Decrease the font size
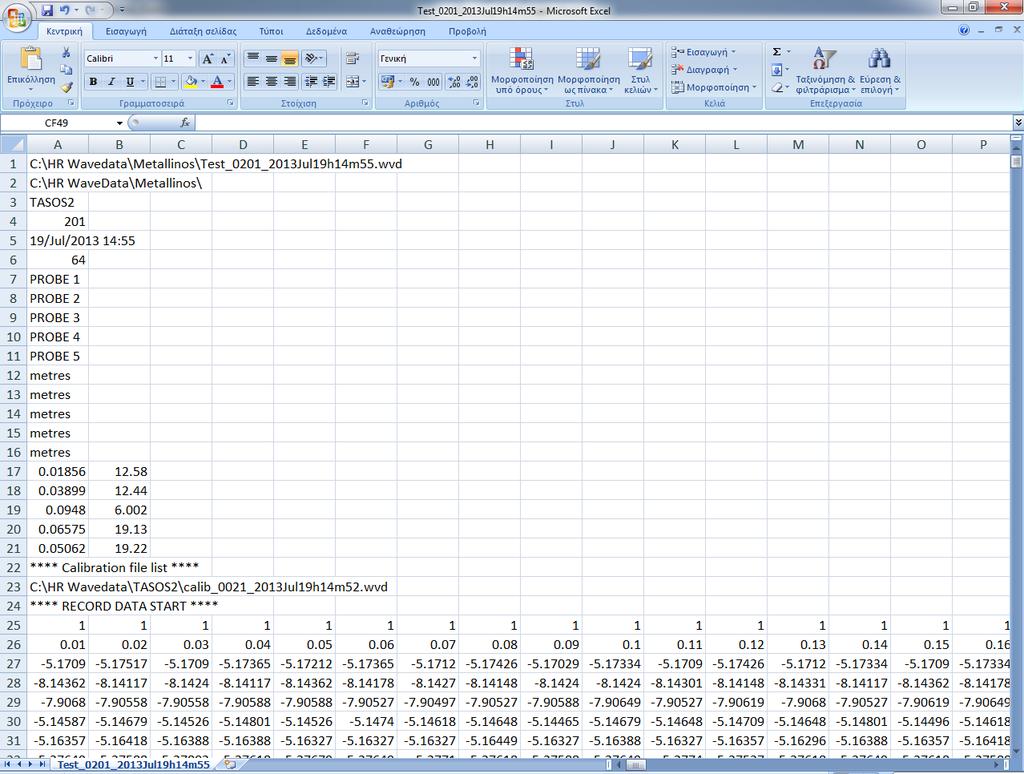1024x774 pixels. click(x=225, y=59)
